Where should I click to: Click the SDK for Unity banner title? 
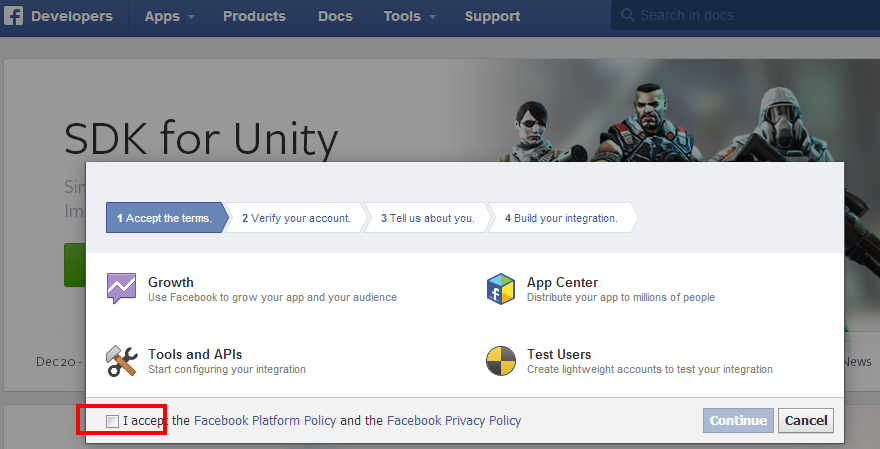pos(201,139)
